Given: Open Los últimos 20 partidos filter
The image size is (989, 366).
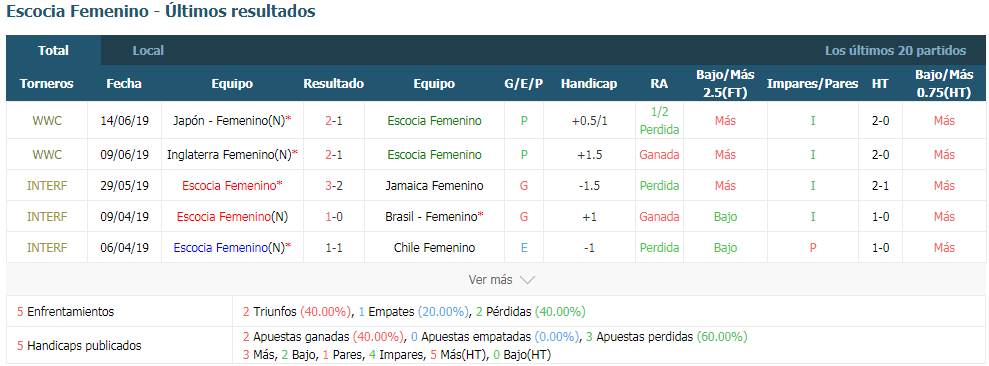Looking at the screenshot, I should point(896,50).
